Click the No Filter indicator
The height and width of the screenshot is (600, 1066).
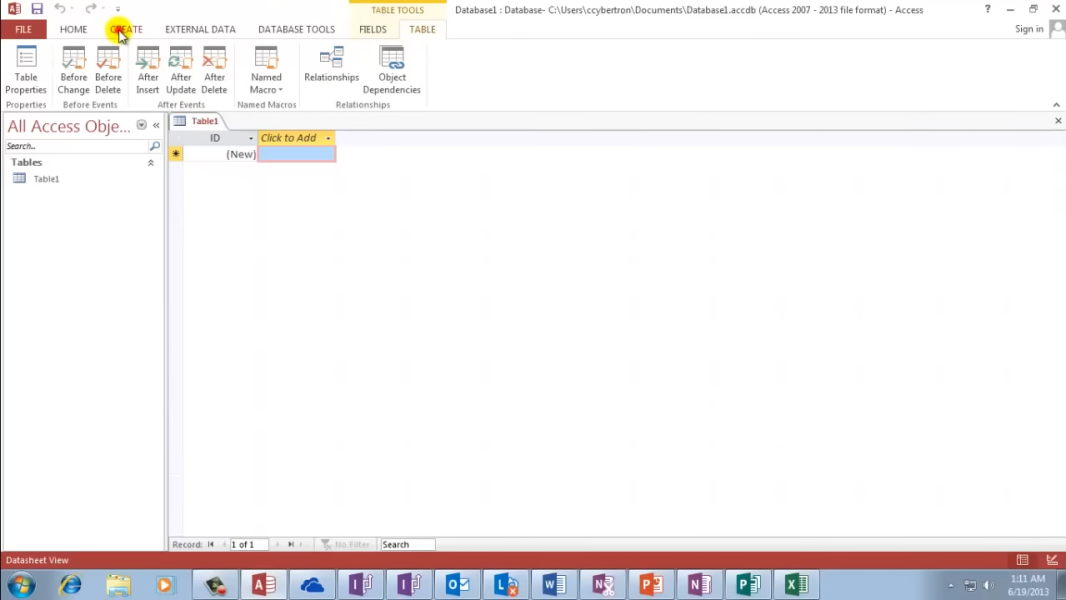(345, 544)
